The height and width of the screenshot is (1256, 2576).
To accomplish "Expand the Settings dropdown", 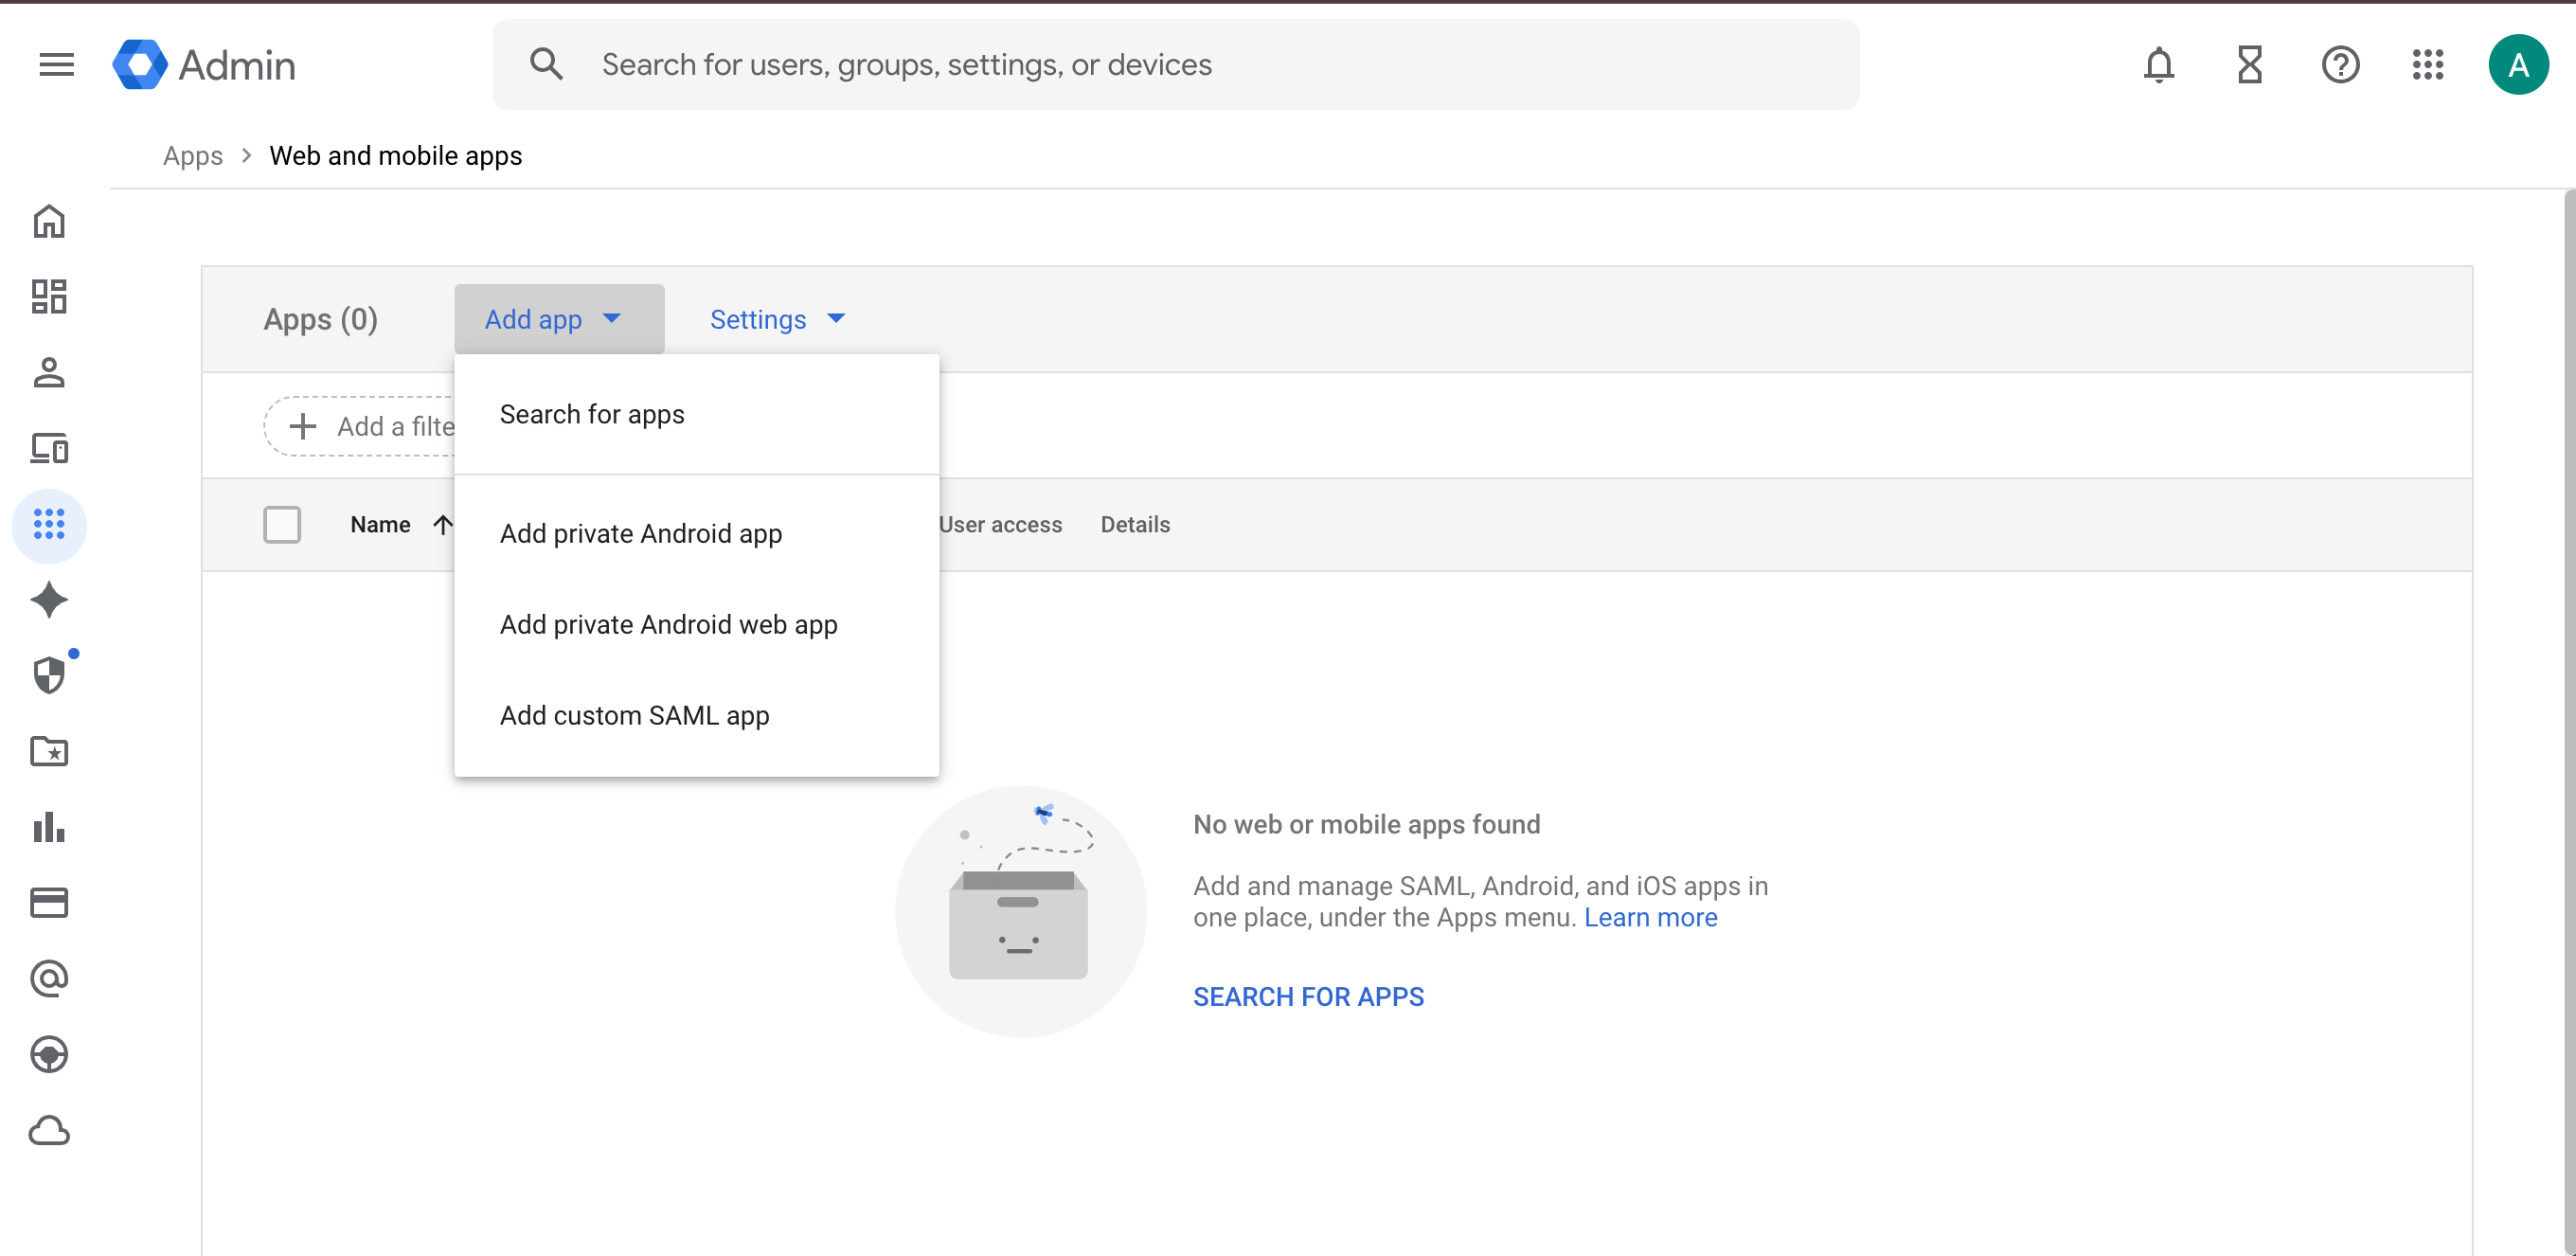I will click(x=777, y=319).
